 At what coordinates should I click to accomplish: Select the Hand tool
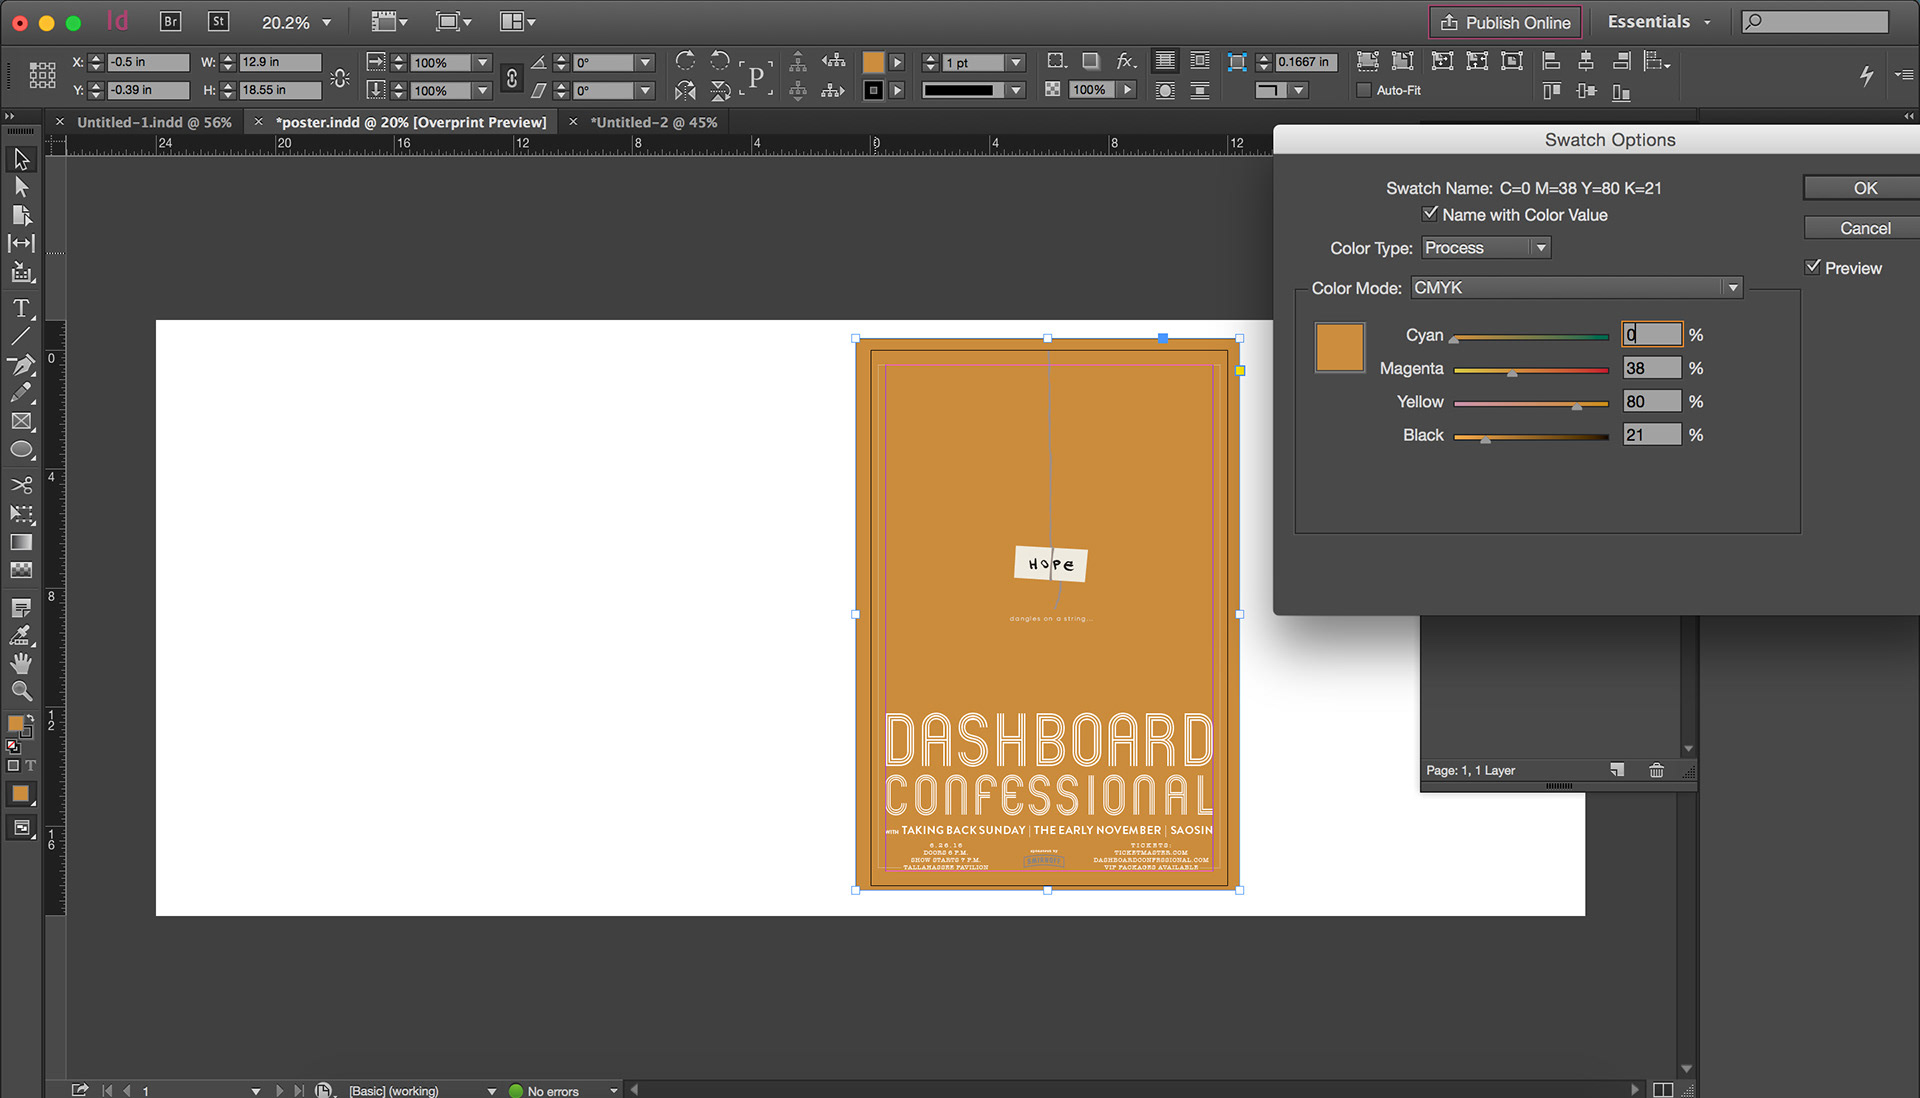coord(21,663)
